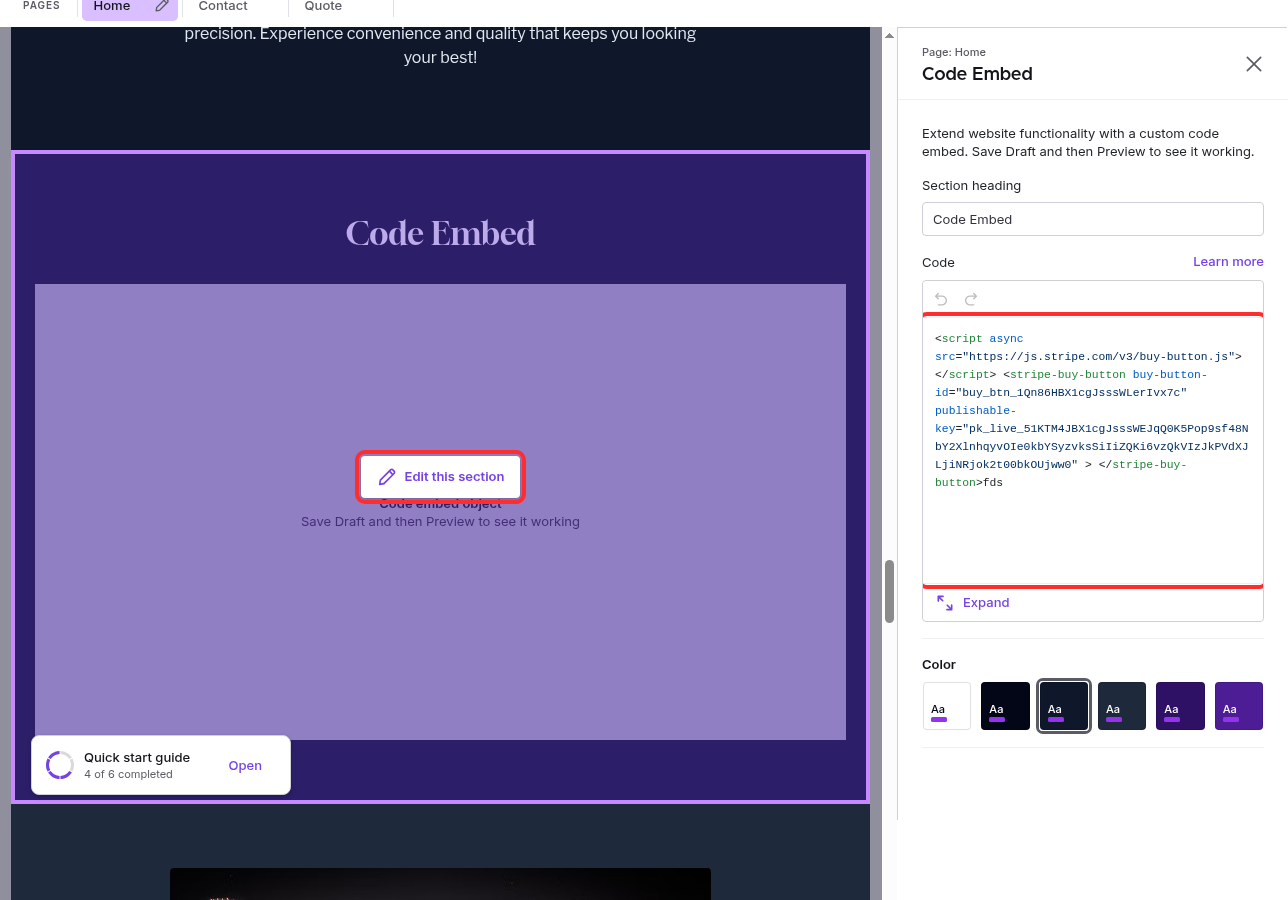Click the page preview vertical scrollbar thumb
The width and height of the screenshot is (1288, 900).
pos(889,591)
